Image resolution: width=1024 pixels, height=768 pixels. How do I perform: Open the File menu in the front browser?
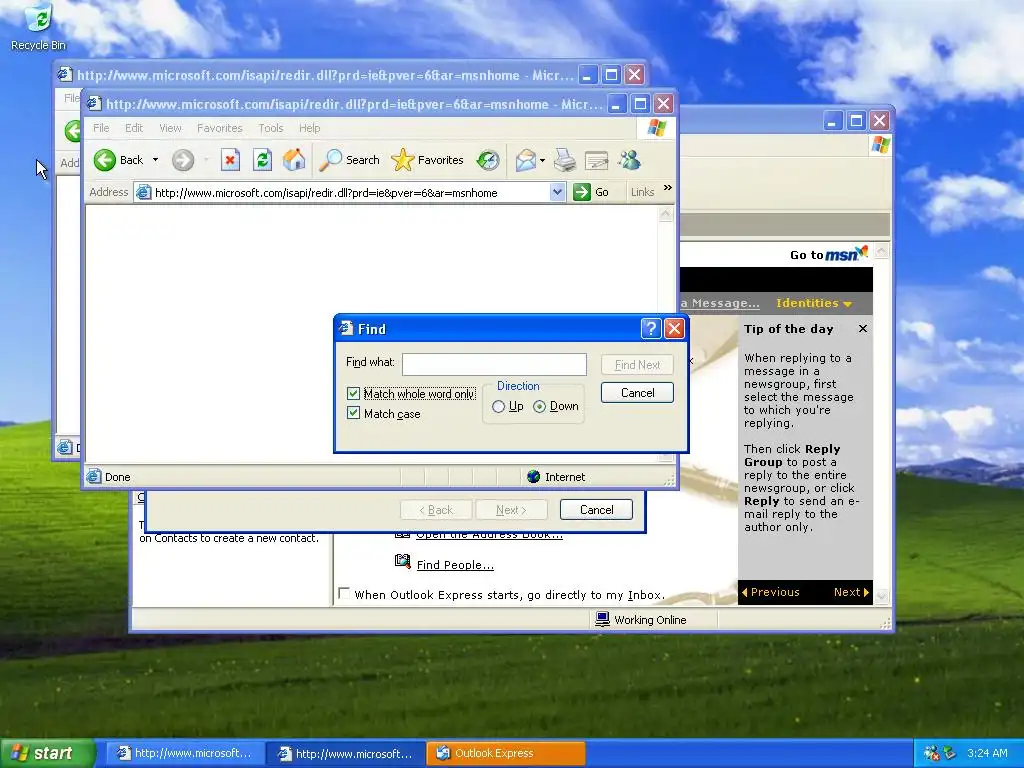click(x=101, y=128)
